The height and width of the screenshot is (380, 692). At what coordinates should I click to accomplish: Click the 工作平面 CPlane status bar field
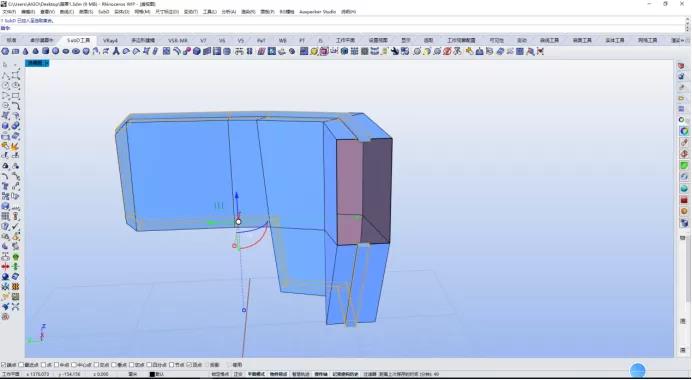coord(11,374)
